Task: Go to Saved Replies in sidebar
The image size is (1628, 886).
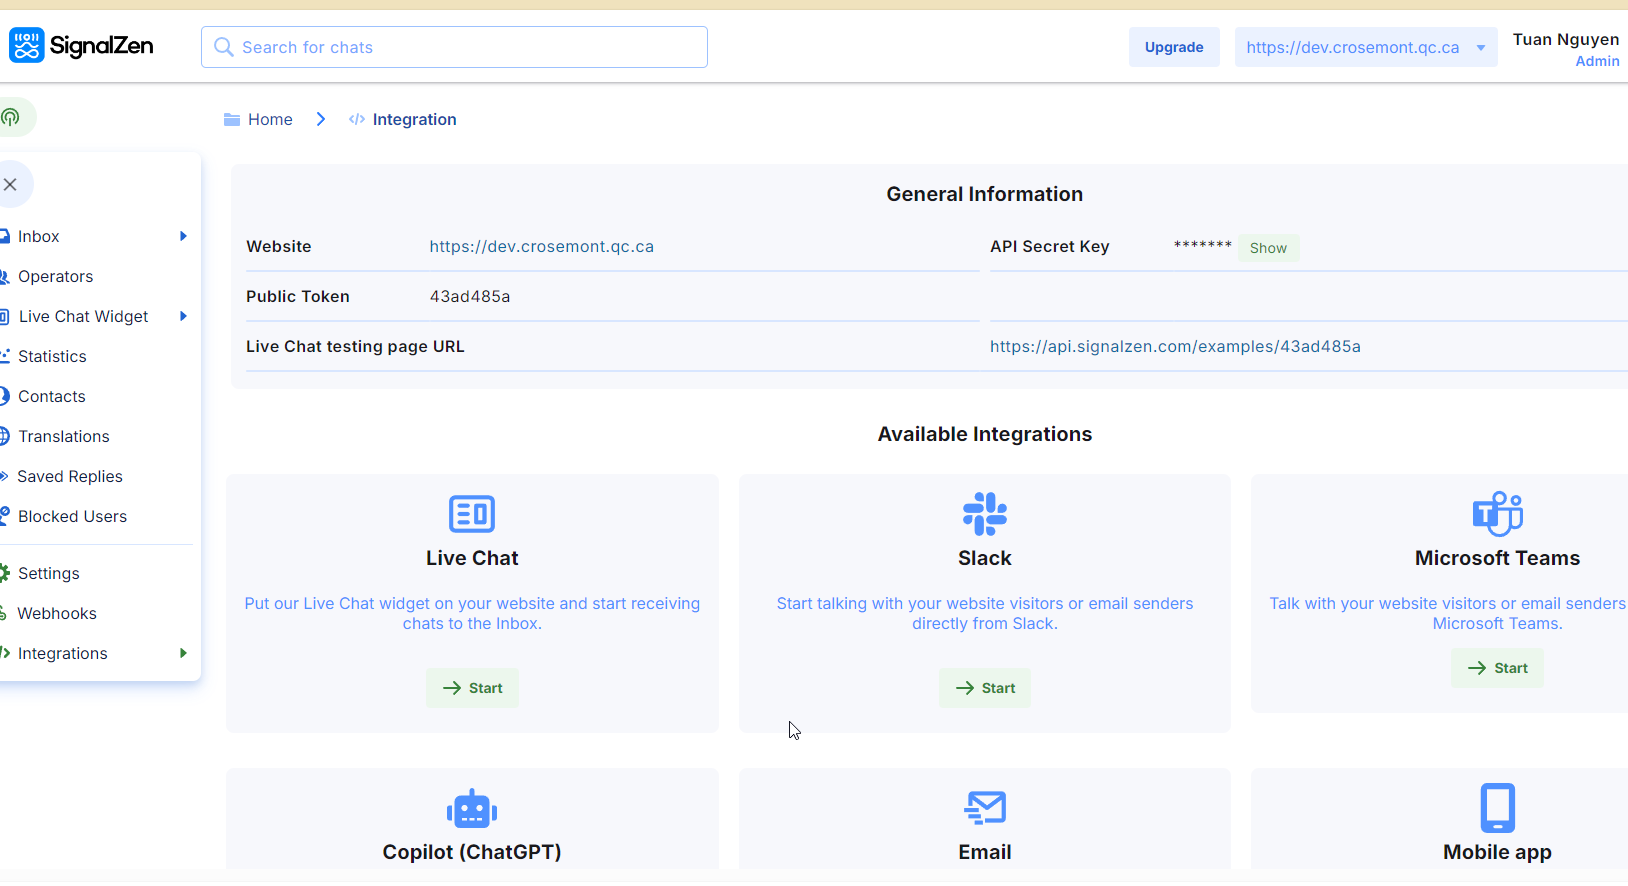Action: 70,476
